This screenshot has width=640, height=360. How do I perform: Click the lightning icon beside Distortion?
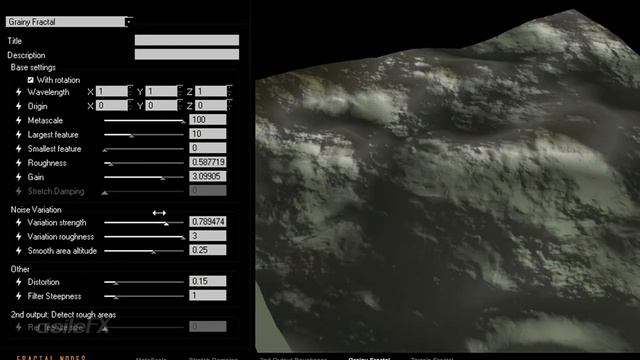(18, 282)
